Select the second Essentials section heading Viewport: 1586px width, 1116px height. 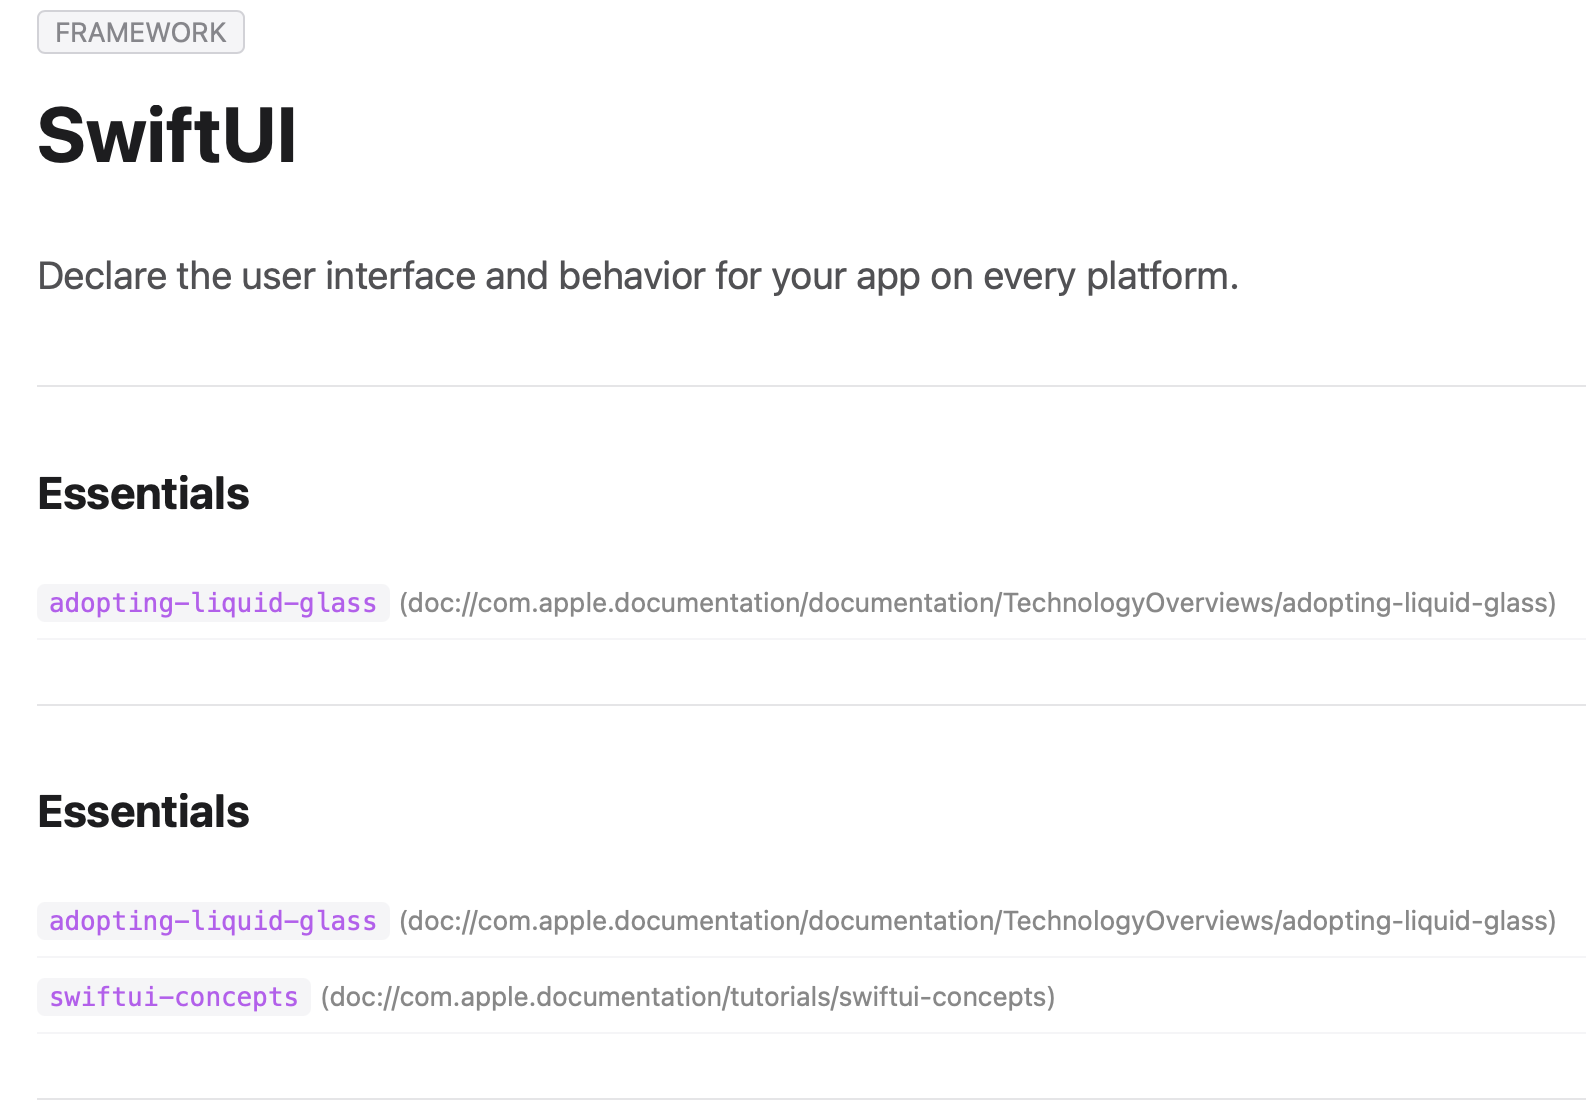(x=144, y=812)
